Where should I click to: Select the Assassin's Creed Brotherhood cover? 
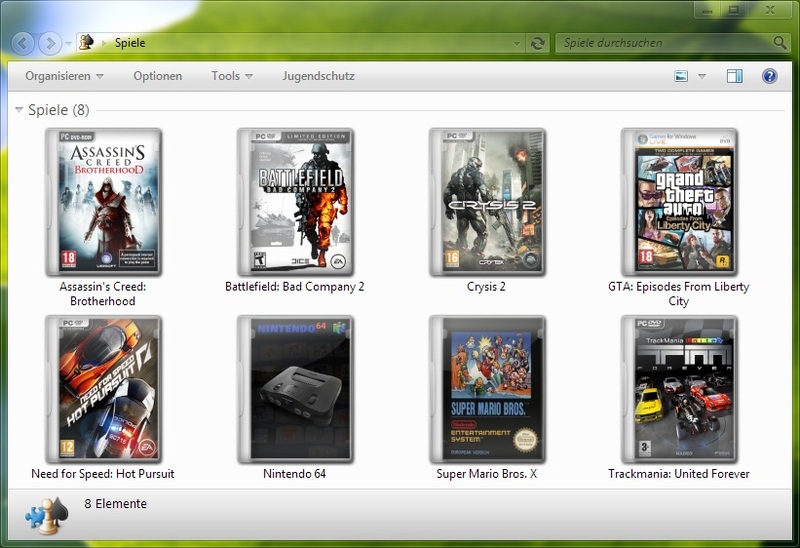coord(104,202)
